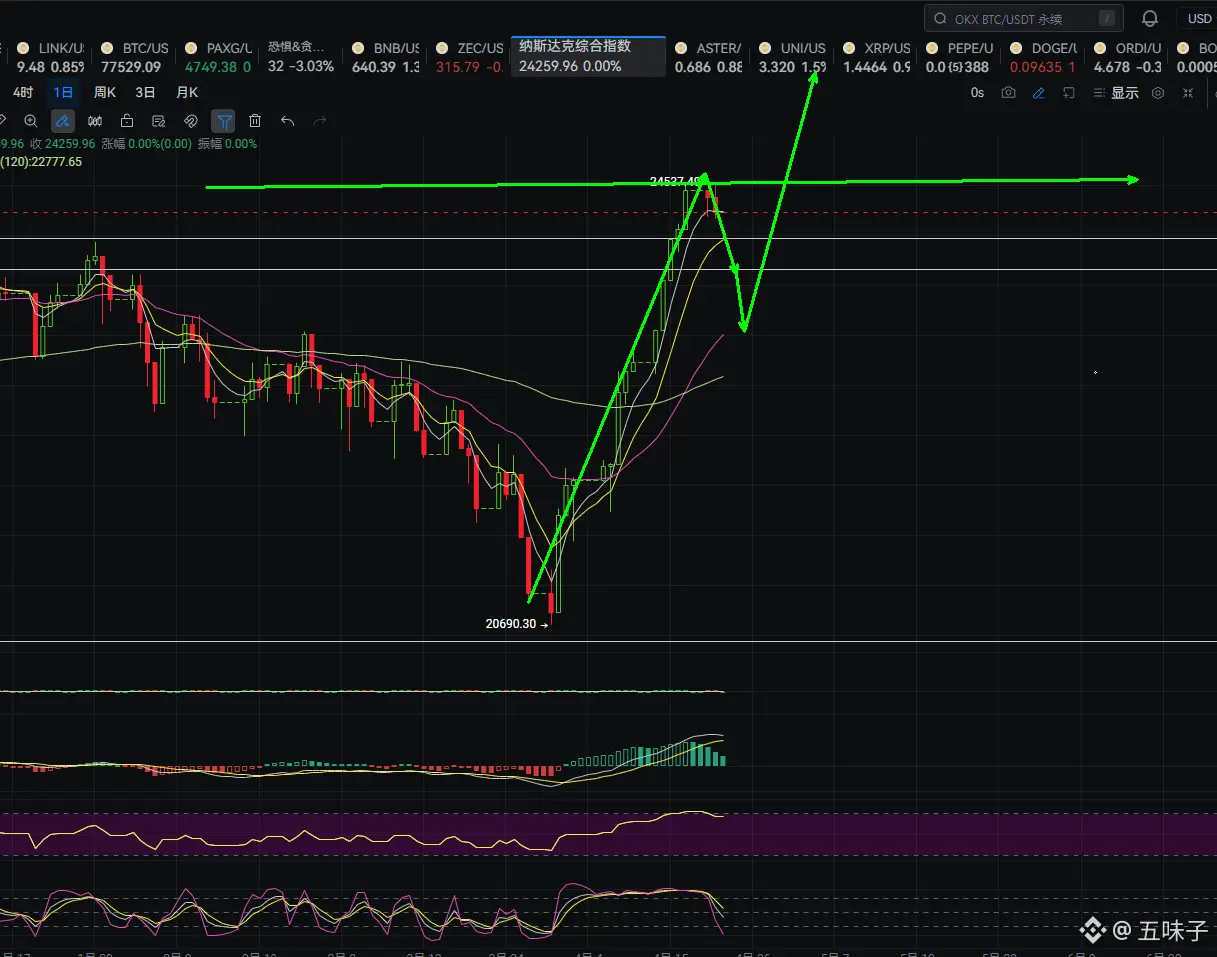Click the trash icon to delete drawings
This screenshot has width=1217, height=957.
pos(255,121)
